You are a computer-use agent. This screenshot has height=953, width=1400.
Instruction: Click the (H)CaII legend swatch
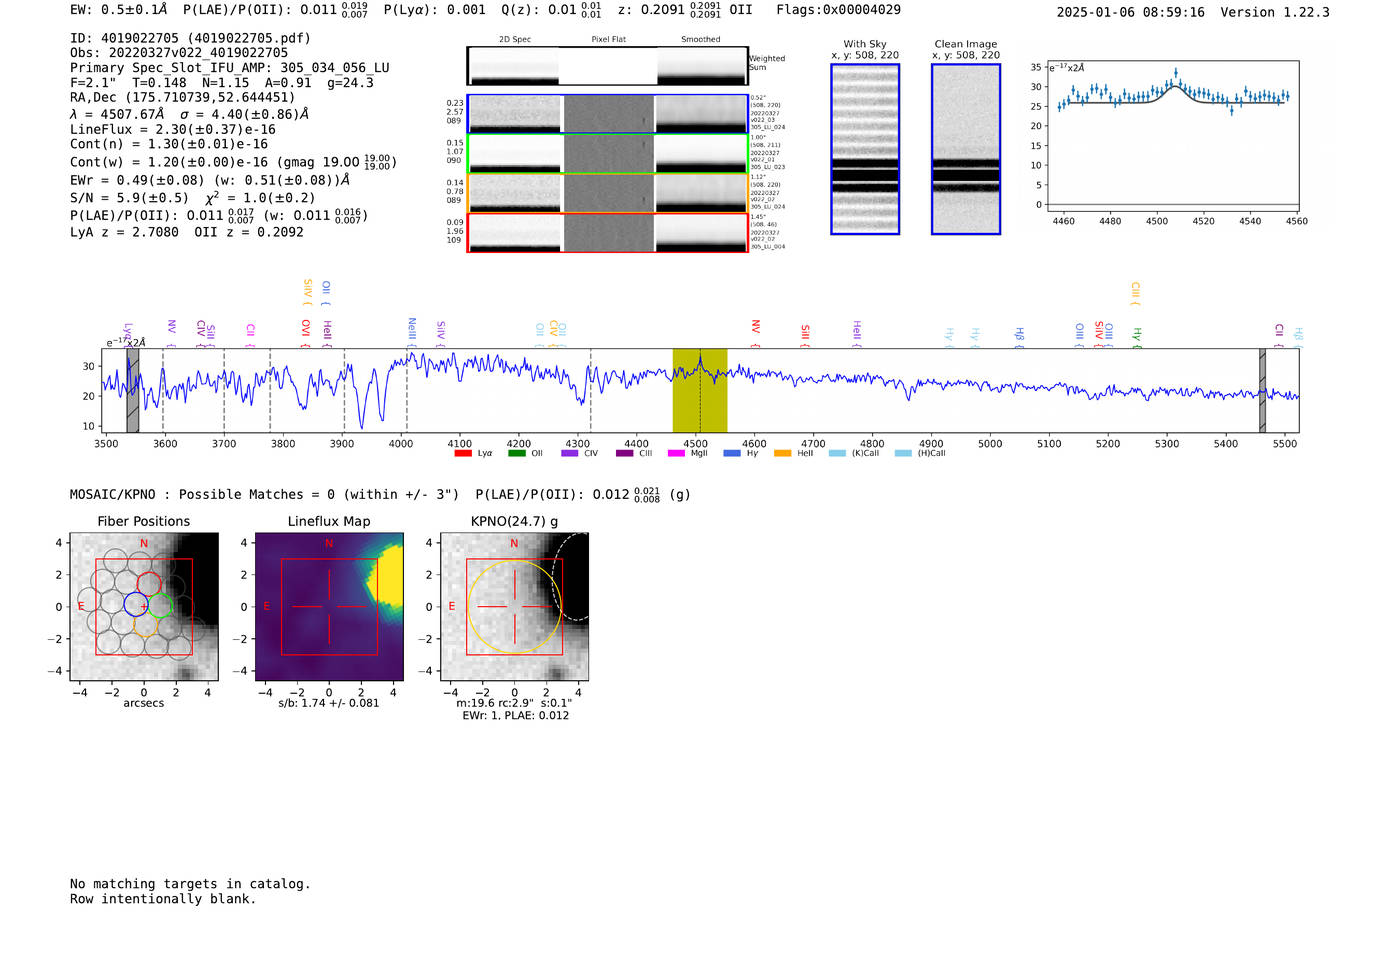coord(903,453)
